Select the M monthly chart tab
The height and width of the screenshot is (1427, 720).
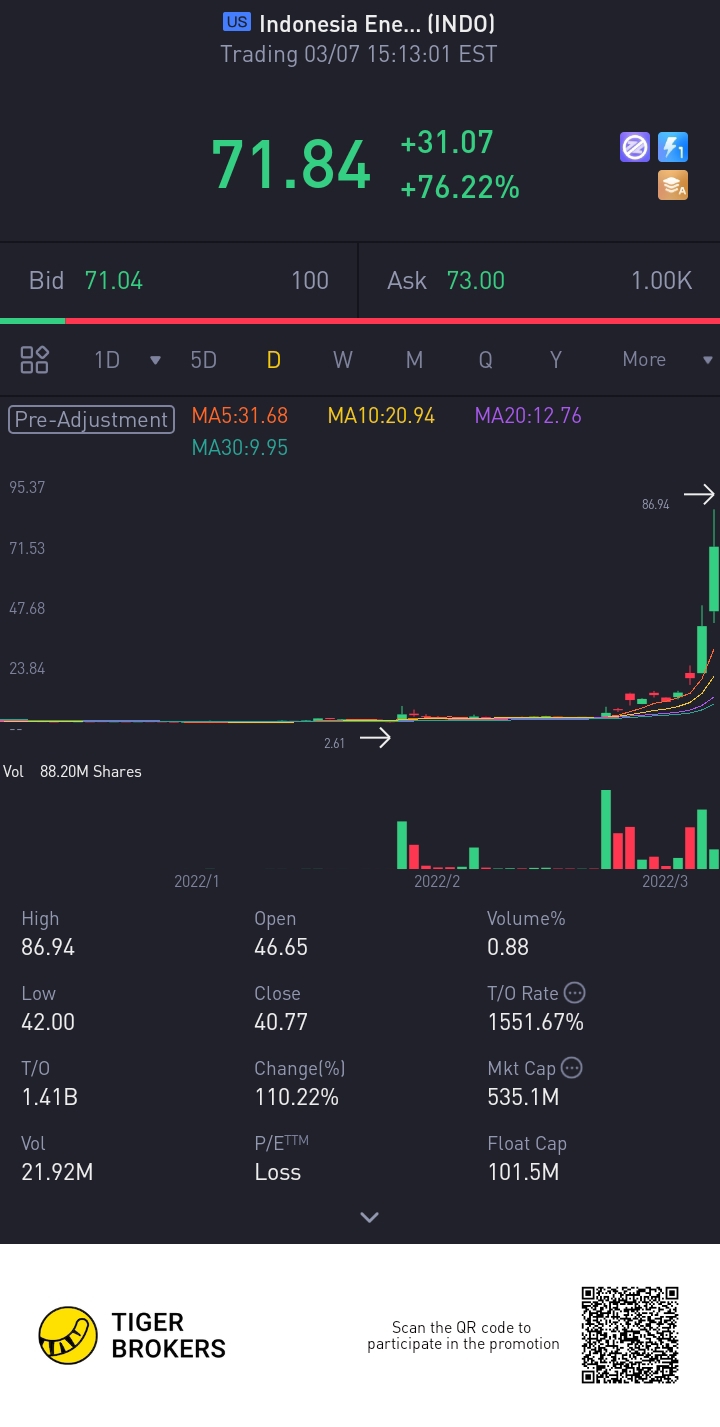click(414, 360)
